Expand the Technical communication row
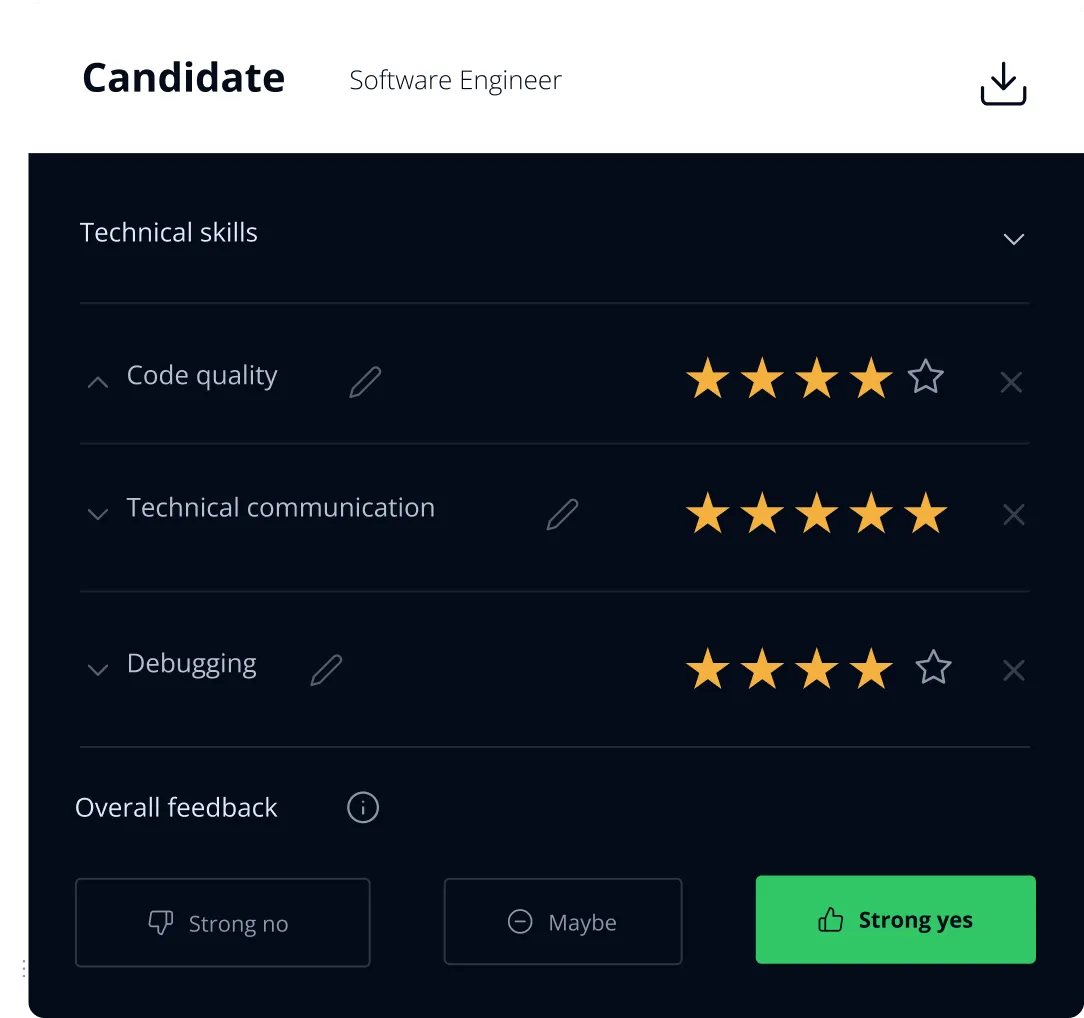 [x=98, y=515]
